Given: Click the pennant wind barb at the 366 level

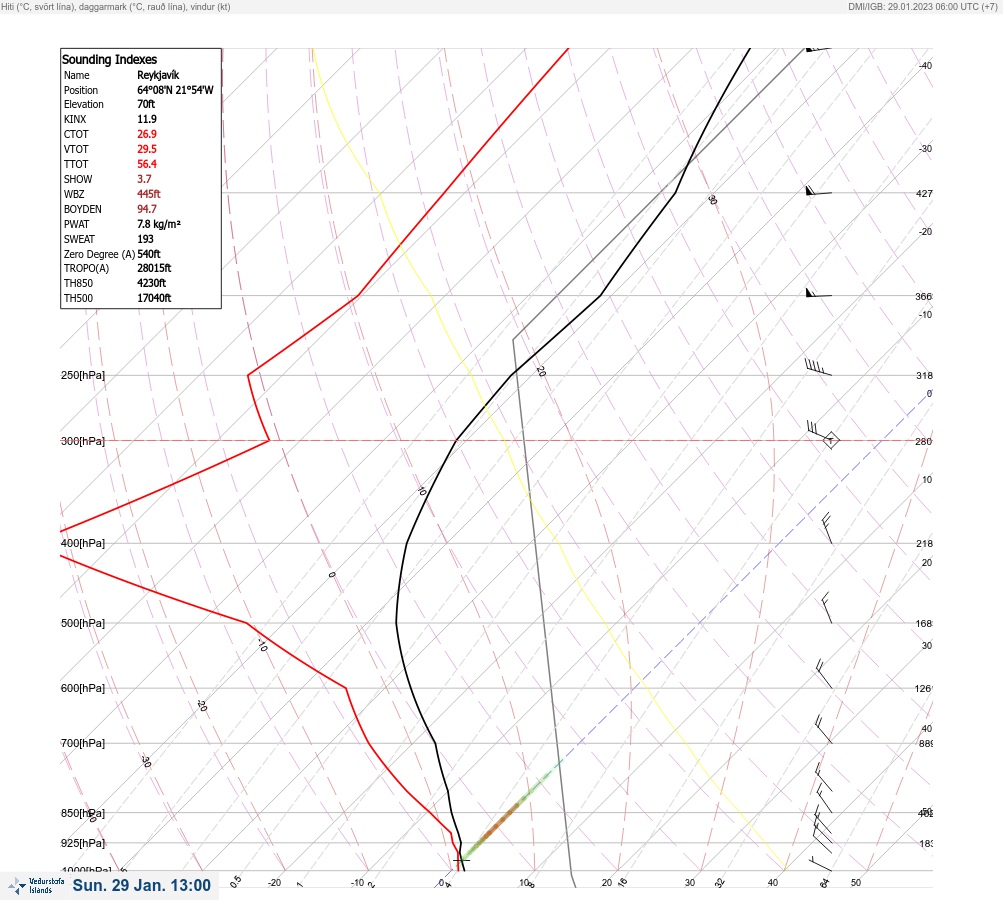Looking at the screenshot, I should [818, 293].
